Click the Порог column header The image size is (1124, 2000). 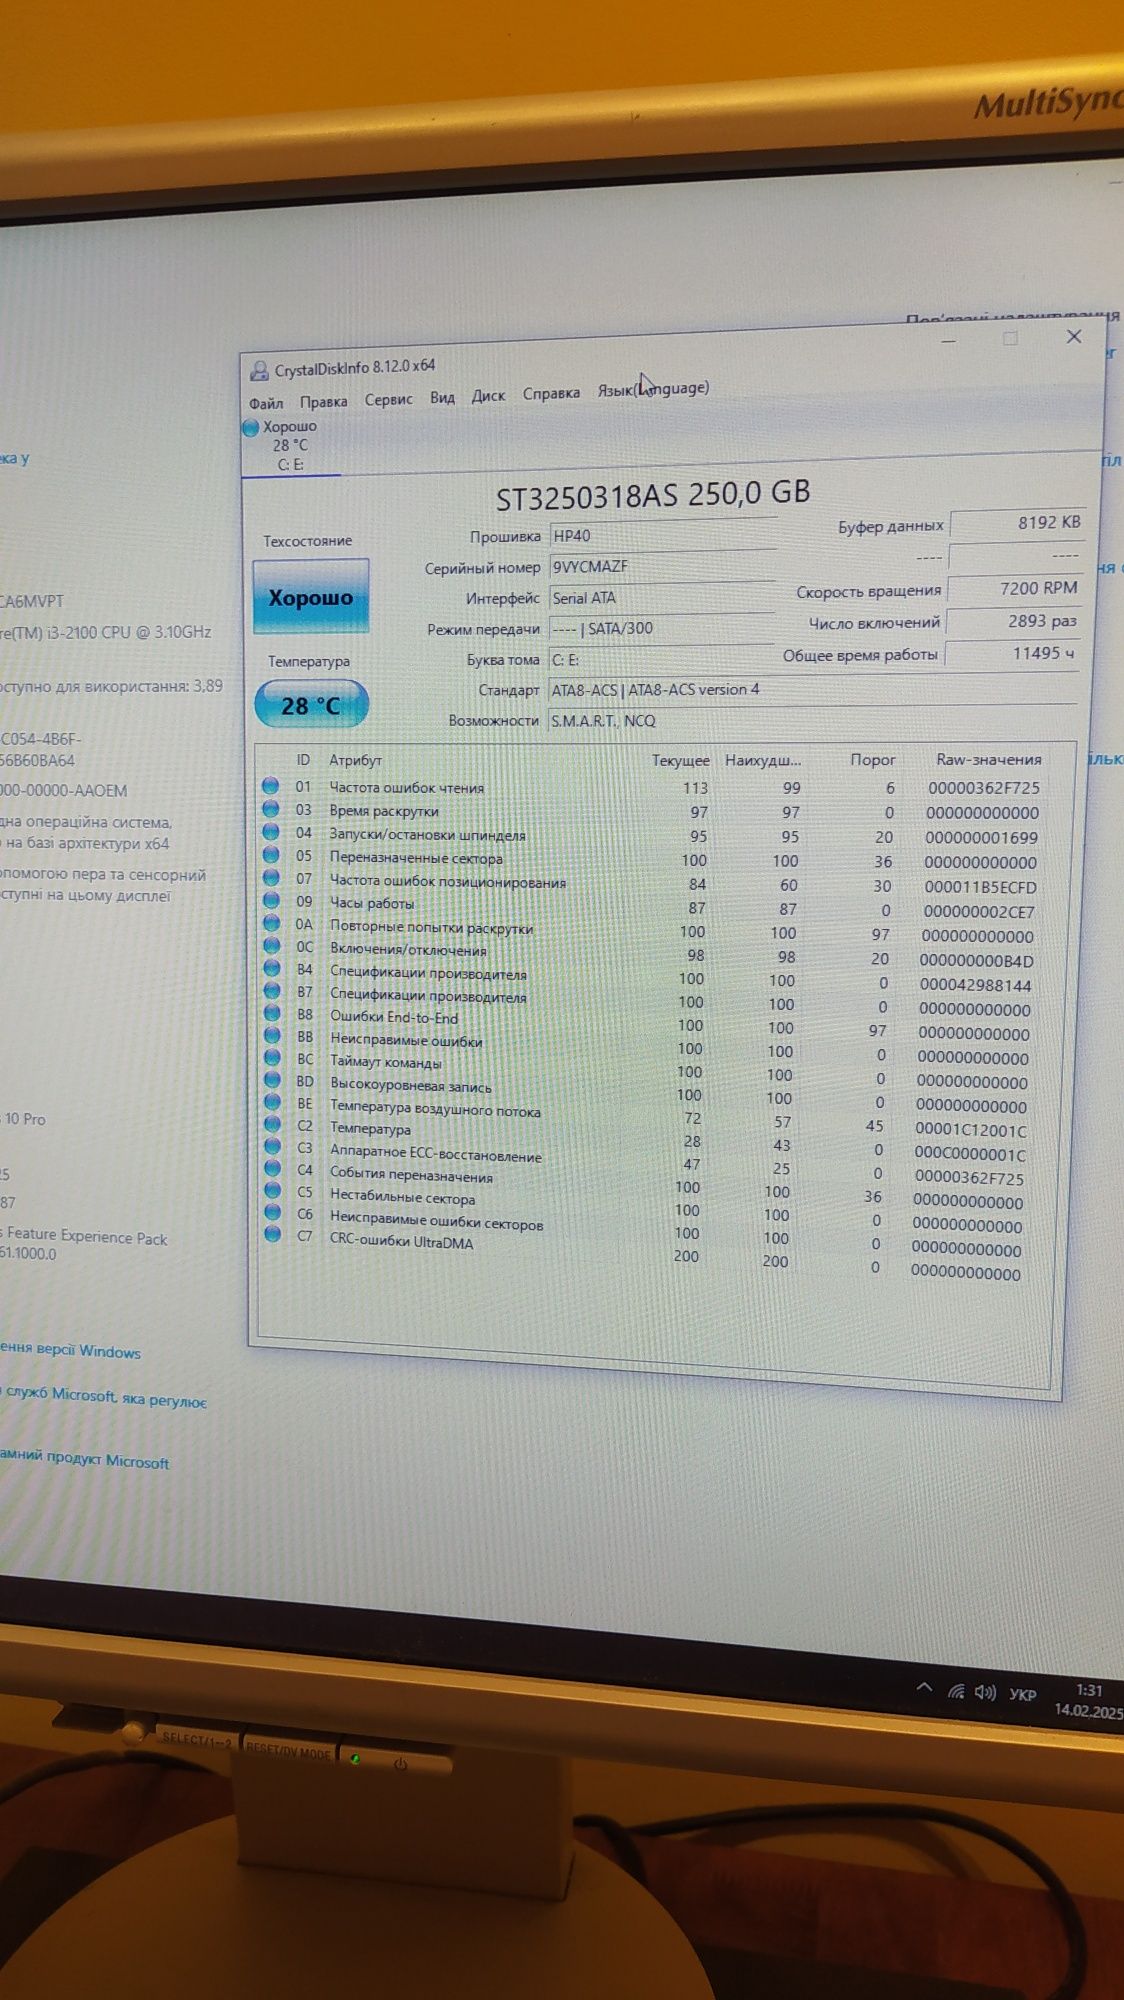pyautogui.click(x=872, y=760)
